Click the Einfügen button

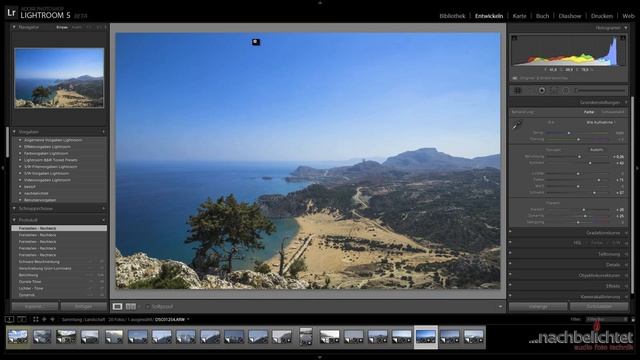(83, 307)
